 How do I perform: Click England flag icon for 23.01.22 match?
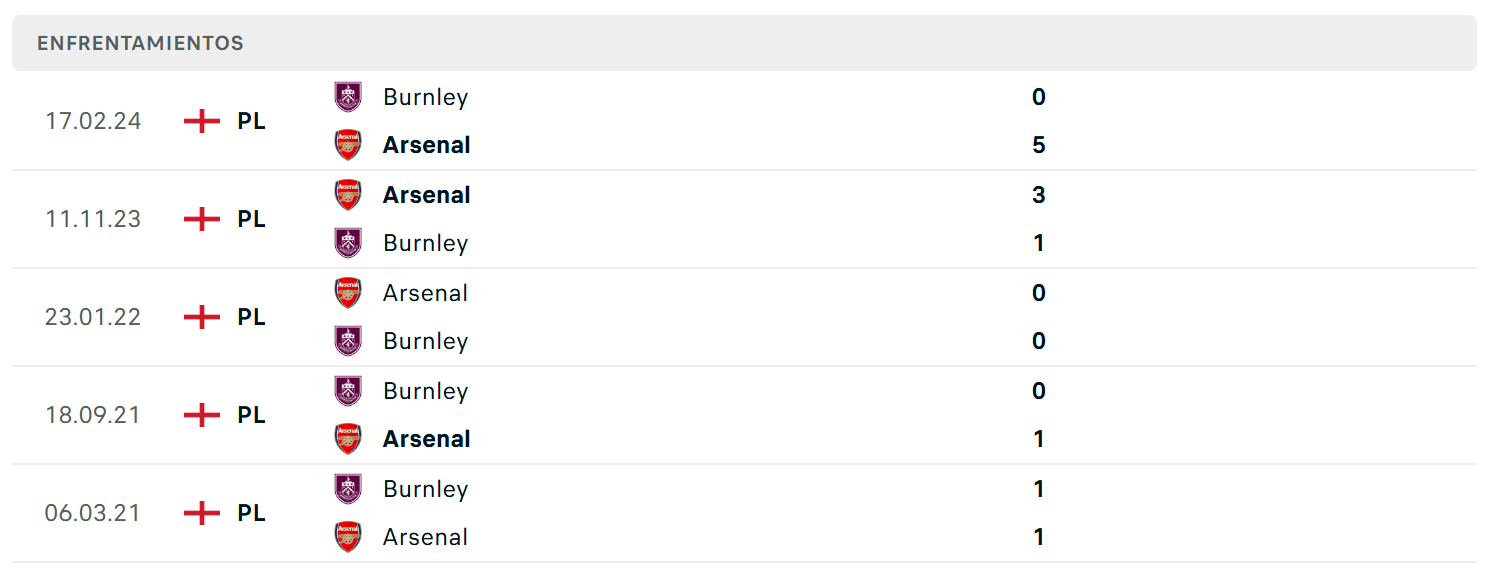pyautogui.click(x=202, y=317)
